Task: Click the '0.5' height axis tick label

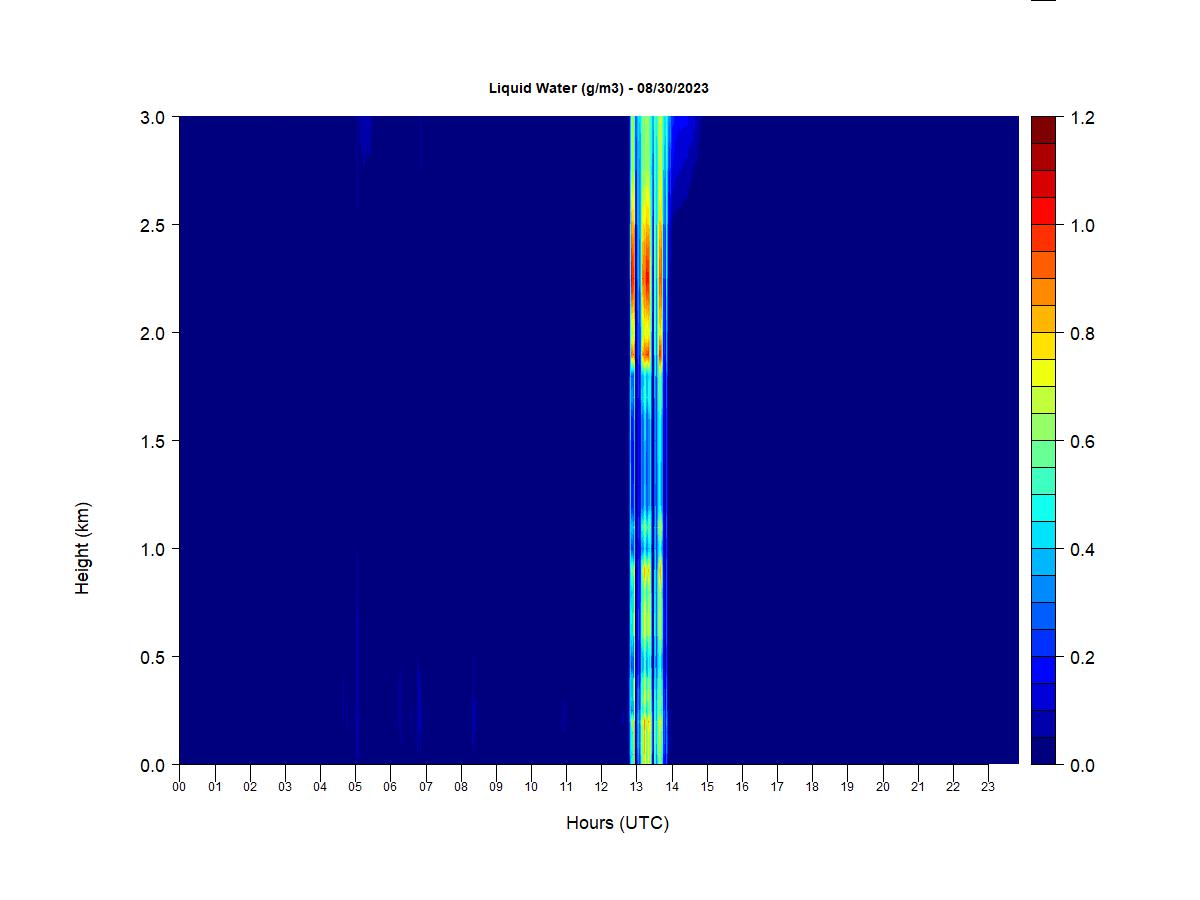Action: point(152,657)
